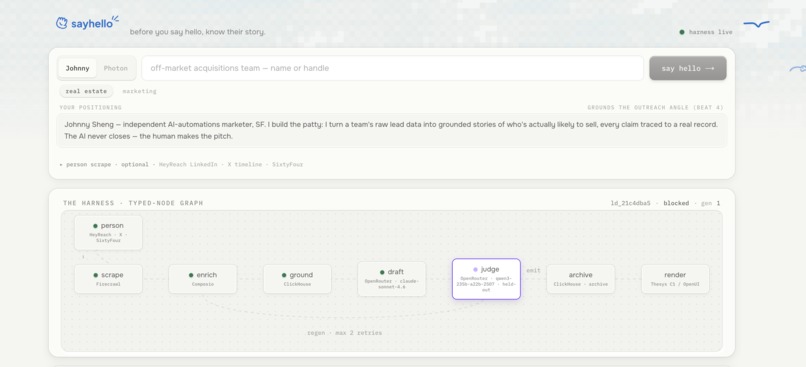
Task: Click the GROUNDS THE OUTREACH ANGLE label
Action: click(655, 107)
